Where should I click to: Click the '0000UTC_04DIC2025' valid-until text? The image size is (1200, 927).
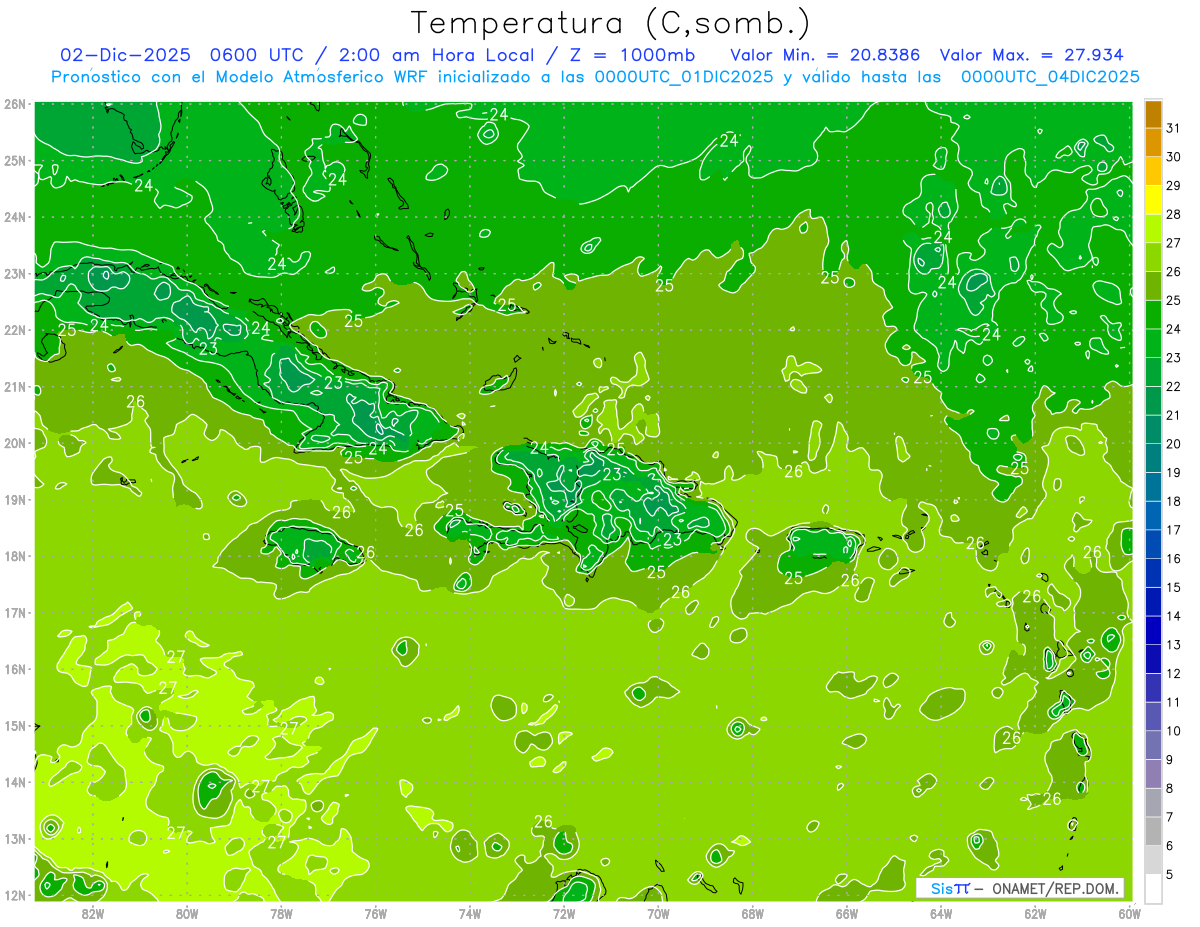coord(1050,77)
